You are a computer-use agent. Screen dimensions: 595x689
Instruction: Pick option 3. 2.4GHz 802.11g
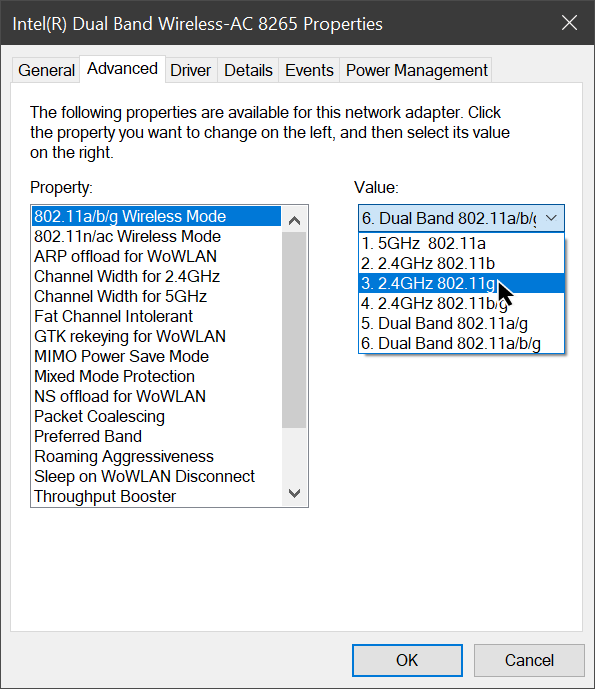click(461, 283)
